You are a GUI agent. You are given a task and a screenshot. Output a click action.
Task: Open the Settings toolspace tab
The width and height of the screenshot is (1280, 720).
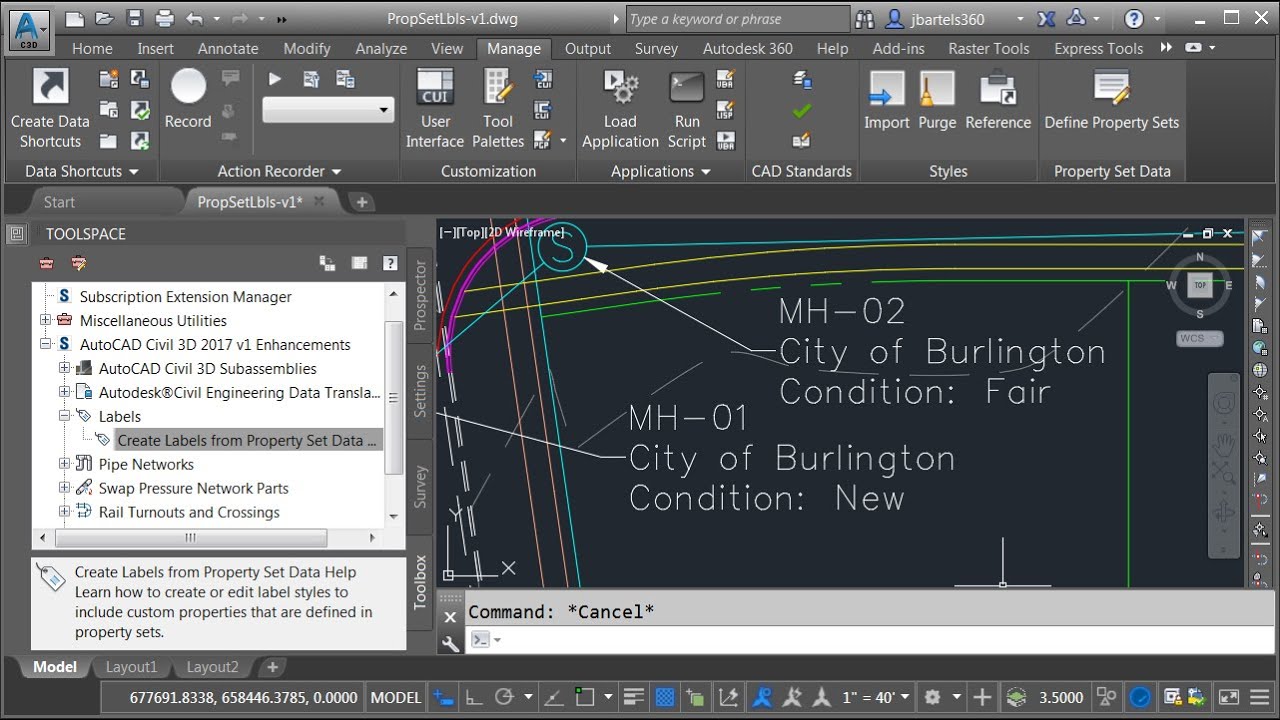420,391
